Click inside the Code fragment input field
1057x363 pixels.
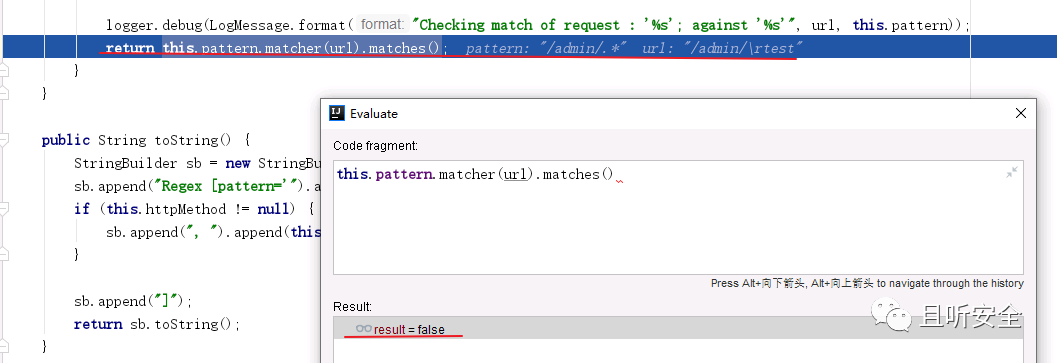678,217
